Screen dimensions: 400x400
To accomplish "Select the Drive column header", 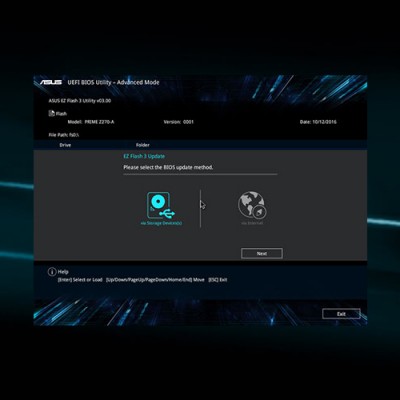I will tap(65, 145).
